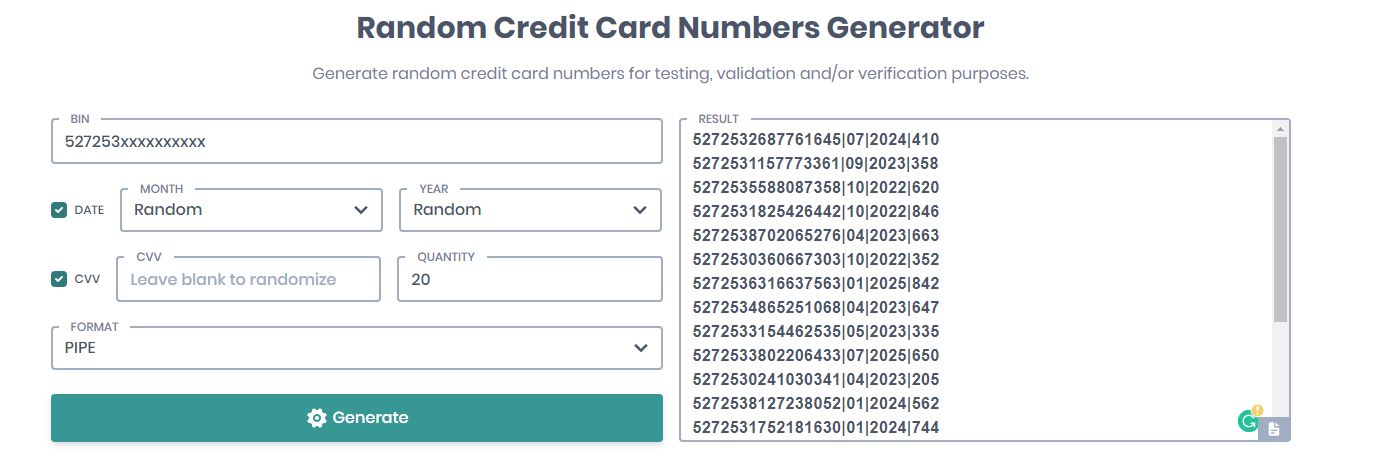Click the QUANTITY input field

(530, 280)
